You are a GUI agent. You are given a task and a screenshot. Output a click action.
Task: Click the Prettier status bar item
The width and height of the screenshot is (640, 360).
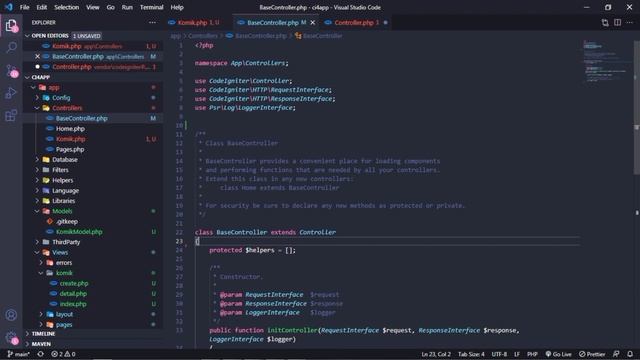click(x=592, y=354)
